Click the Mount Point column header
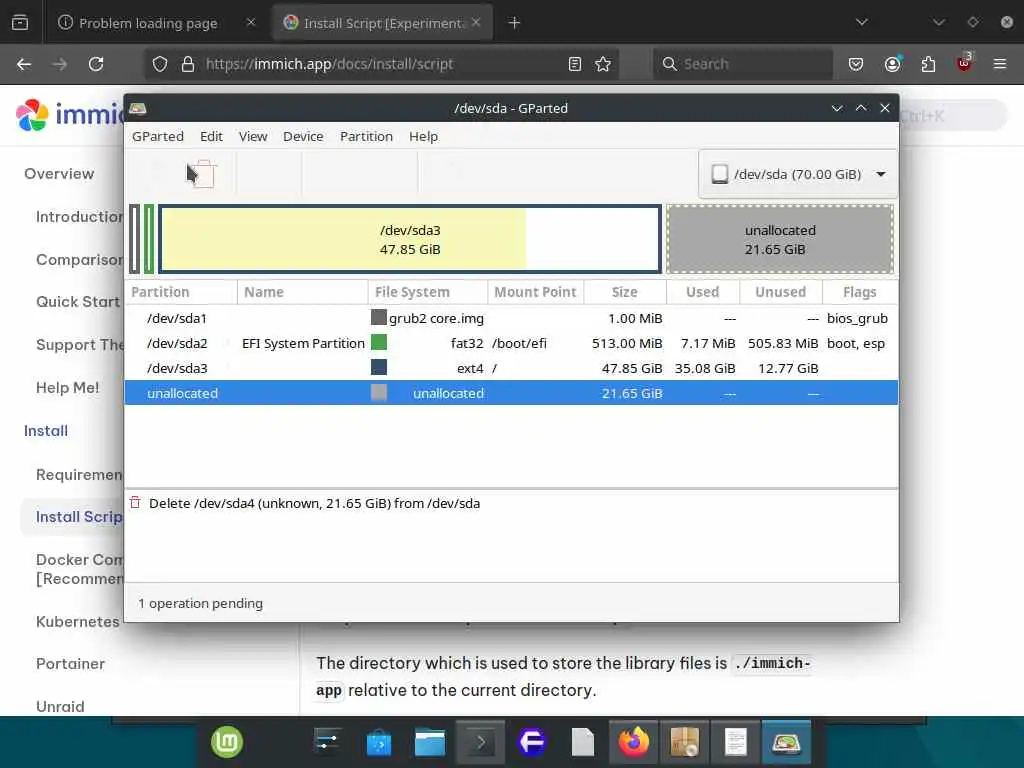The image size is (1024, 768). pos(536,292)
